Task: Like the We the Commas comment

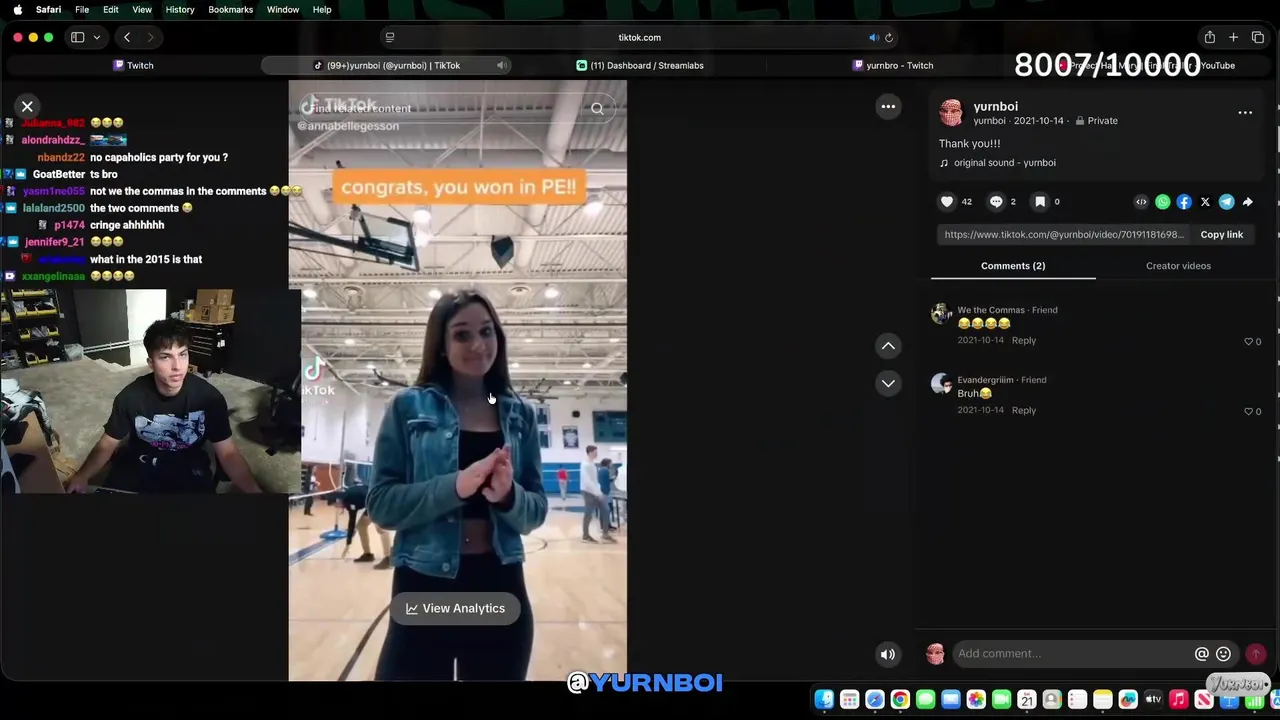Action: point(1248,341)
